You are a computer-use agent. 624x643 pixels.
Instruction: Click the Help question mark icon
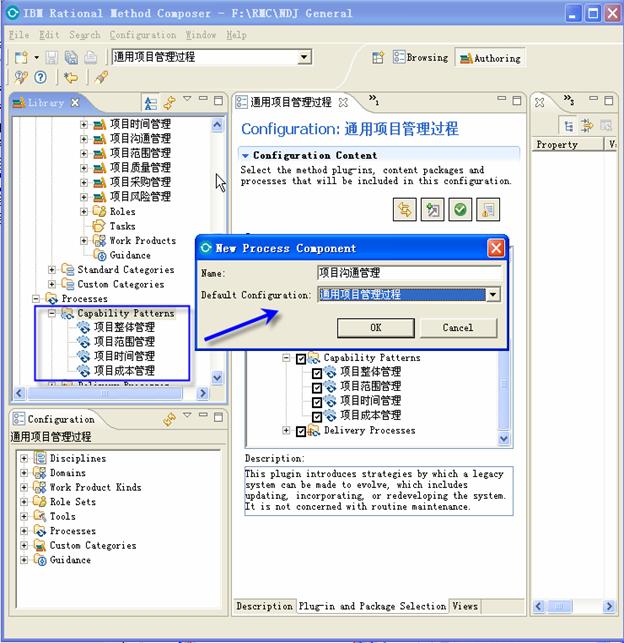coord(41,77)
